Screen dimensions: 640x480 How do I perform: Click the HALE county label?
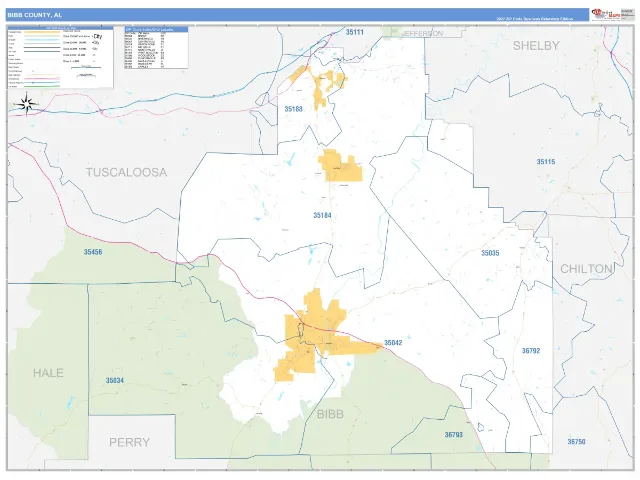48,373
